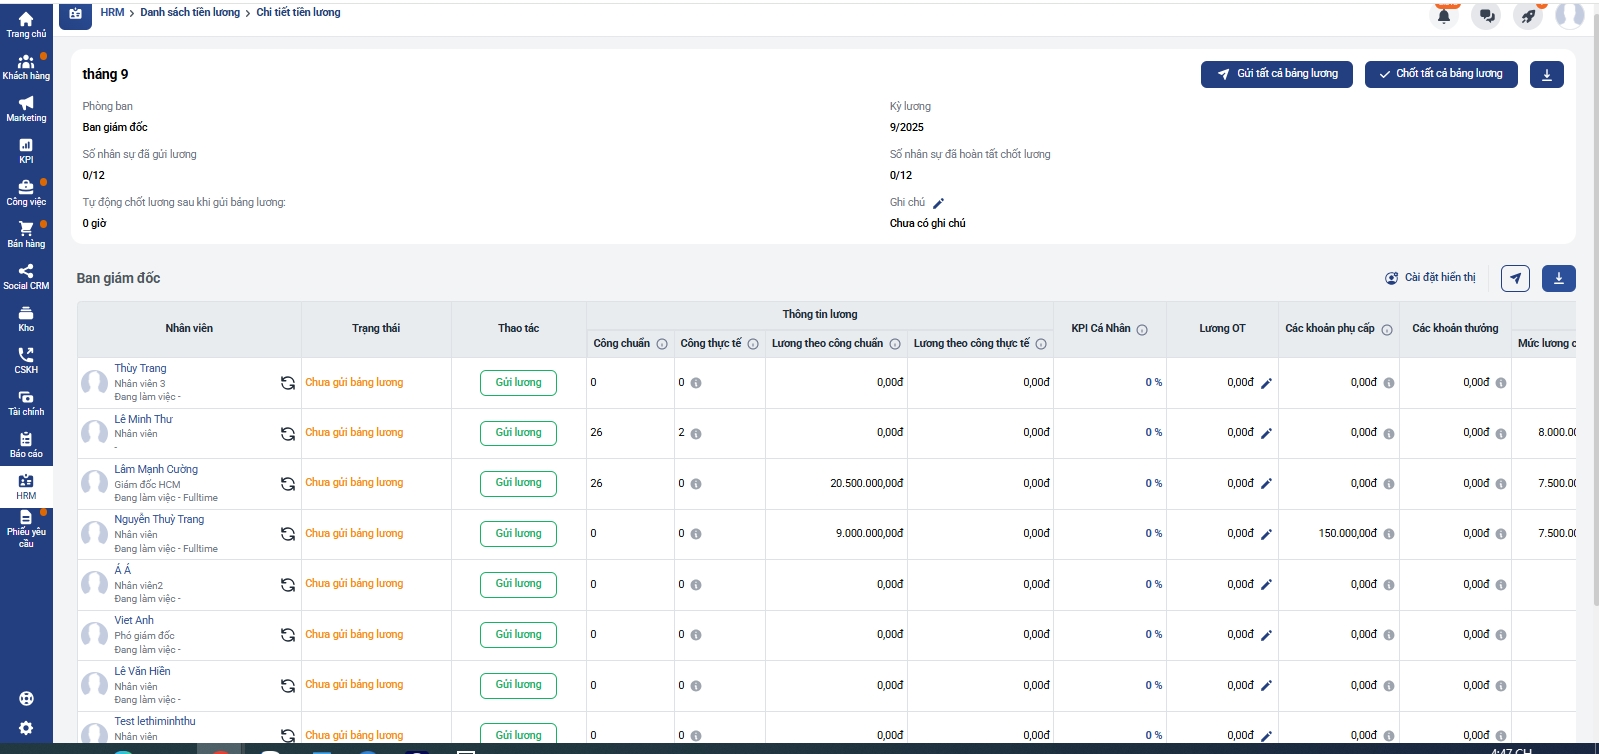Click the download button at top right
1599x754 pixels.
(x=1546, y=74)
